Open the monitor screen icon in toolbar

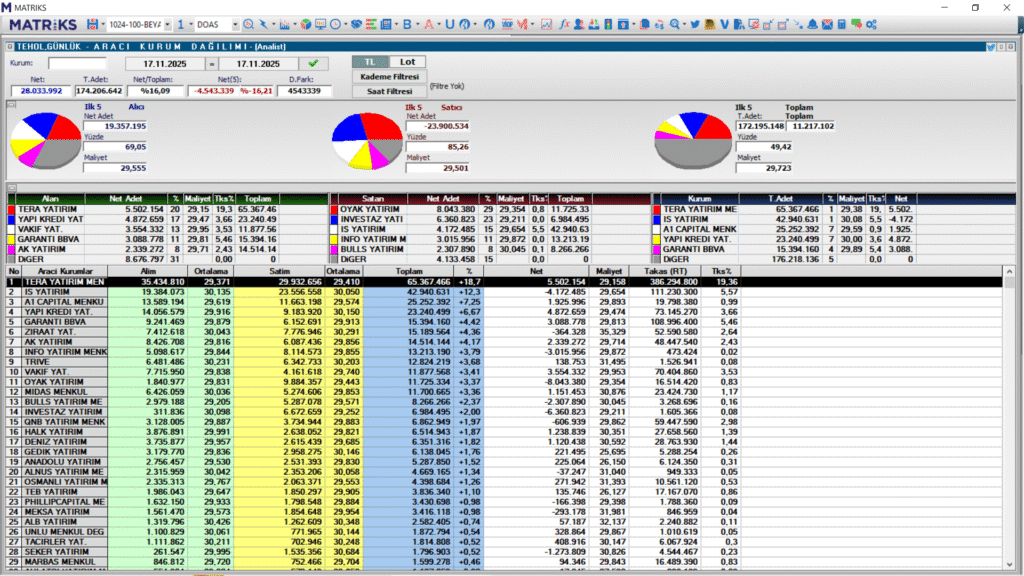click(x=320, y=24)
